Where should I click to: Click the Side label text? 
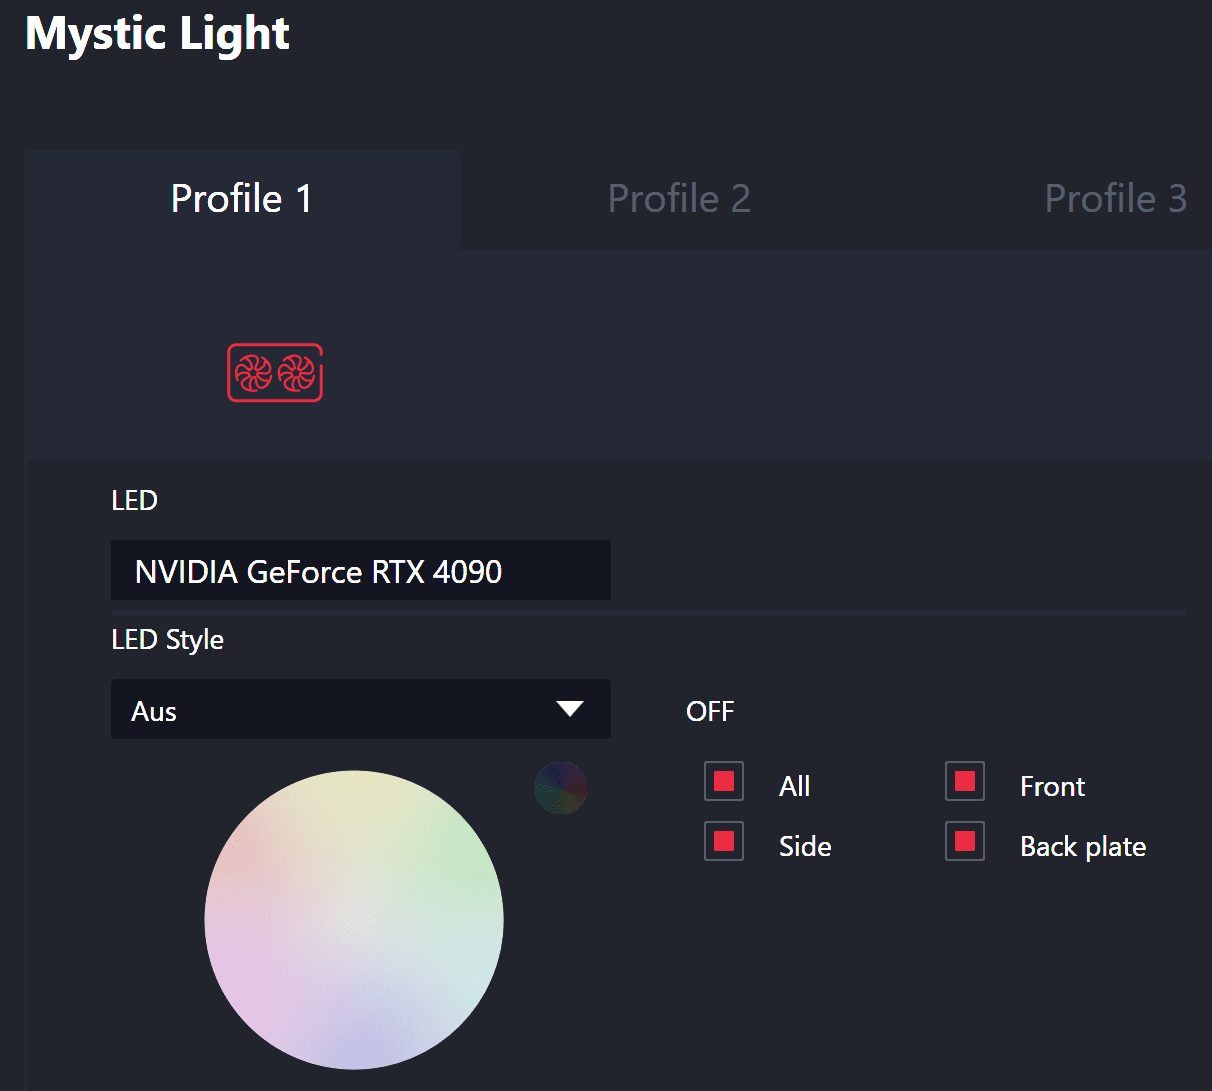point(805,847)
